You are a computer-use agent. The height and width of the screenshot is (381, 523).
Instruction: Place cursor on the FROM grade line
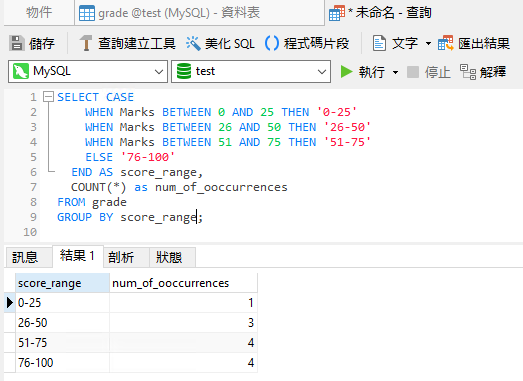(x=92, y=202)
